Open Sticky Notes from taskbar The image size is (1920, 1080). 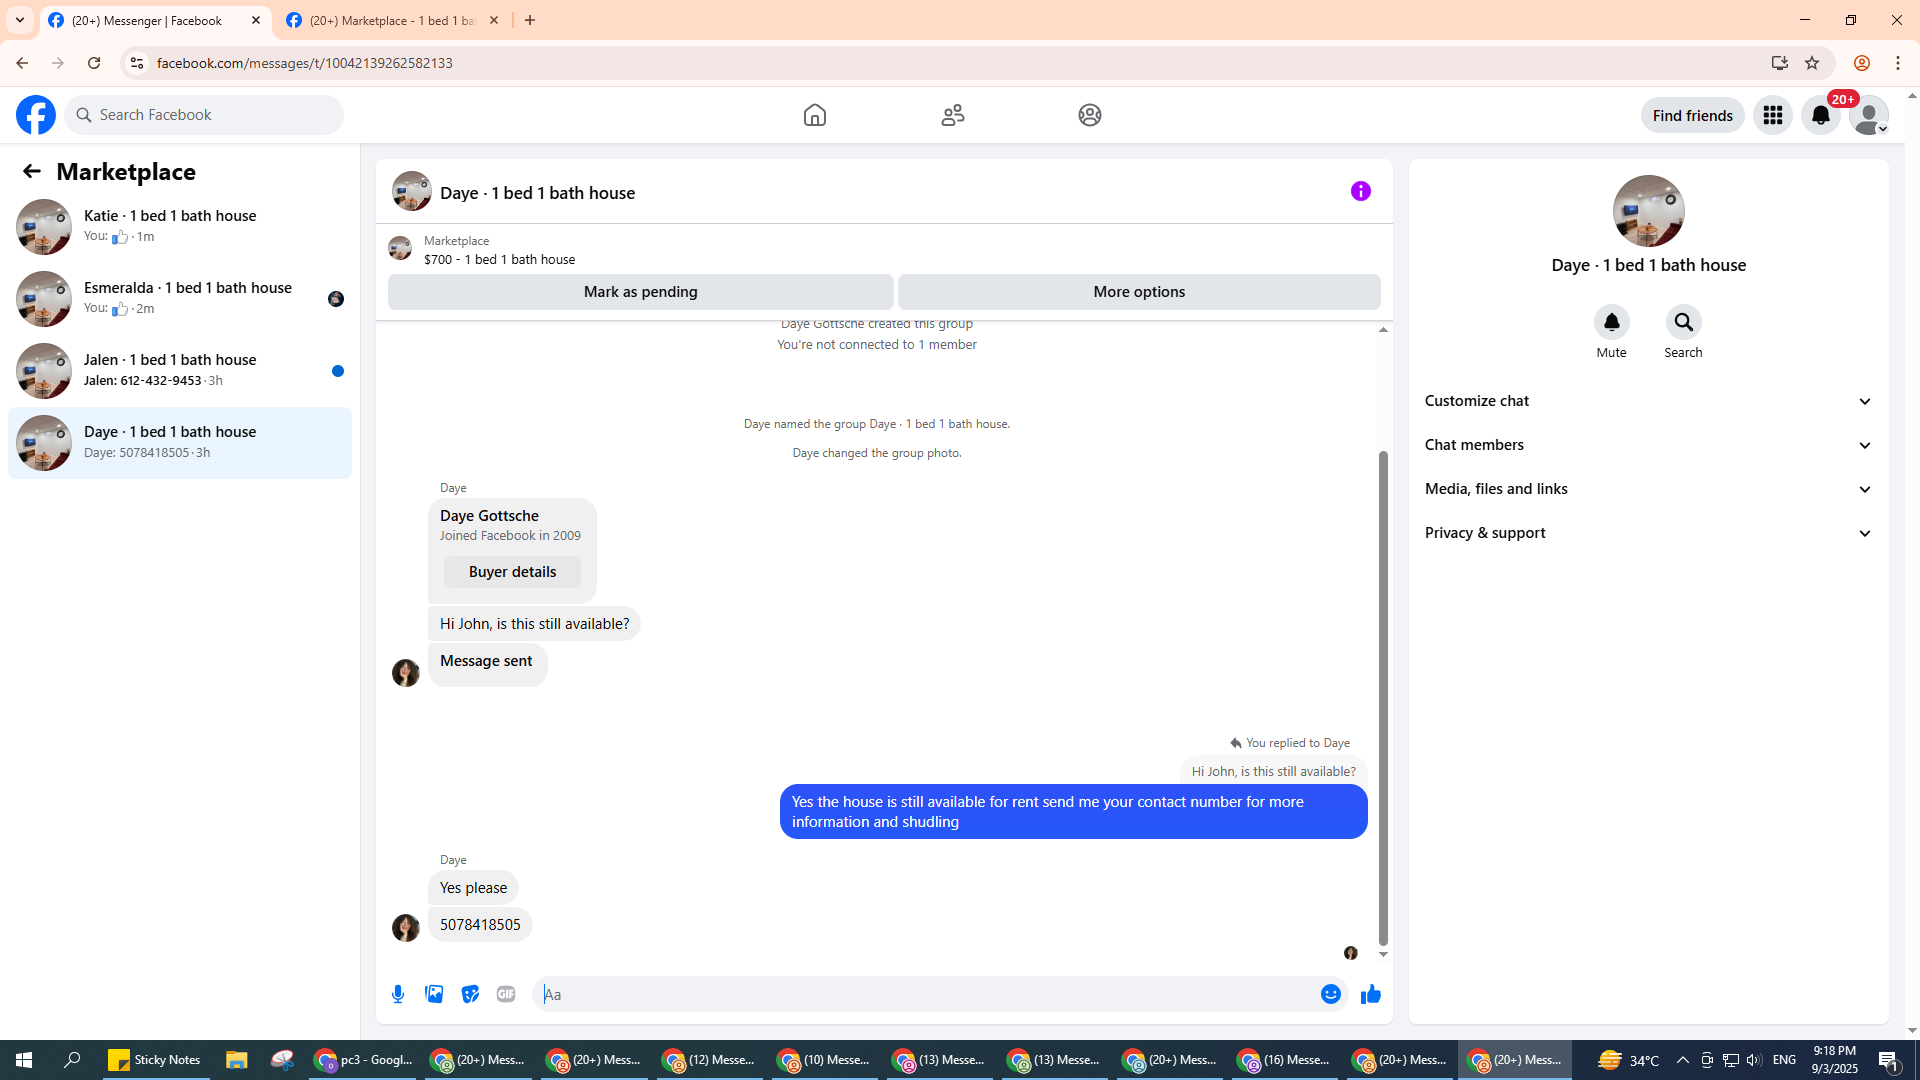click(154, 1060)
